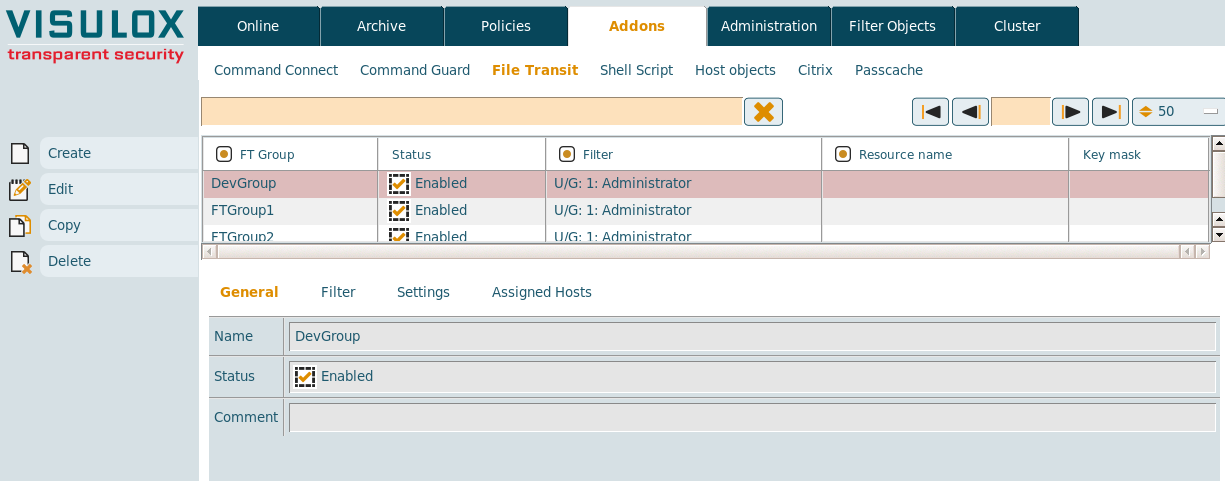
Task: Toggle Status Enabled checkbox in General details
Action: coord(305,377)
